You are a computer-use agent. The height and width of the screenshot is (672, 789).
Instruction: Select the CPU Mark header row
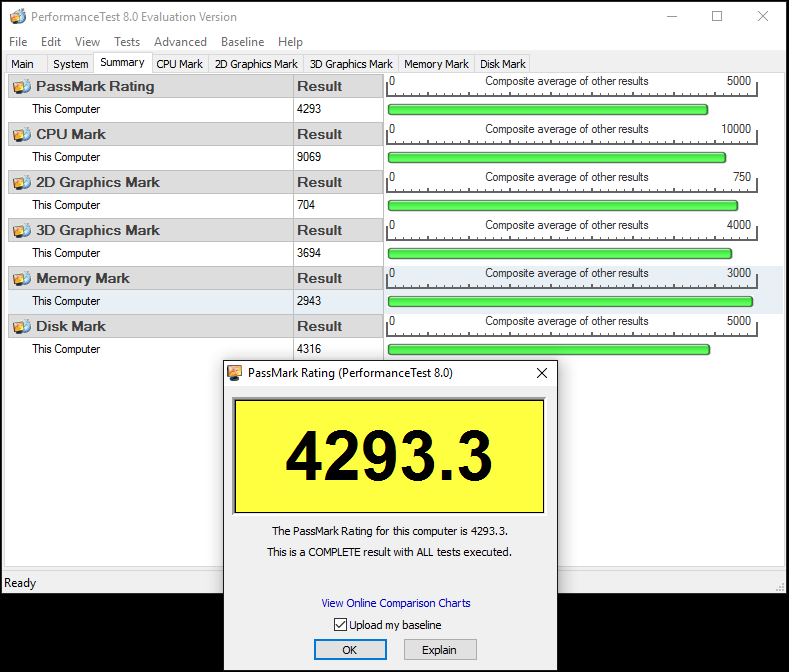(x=196, y=134)
